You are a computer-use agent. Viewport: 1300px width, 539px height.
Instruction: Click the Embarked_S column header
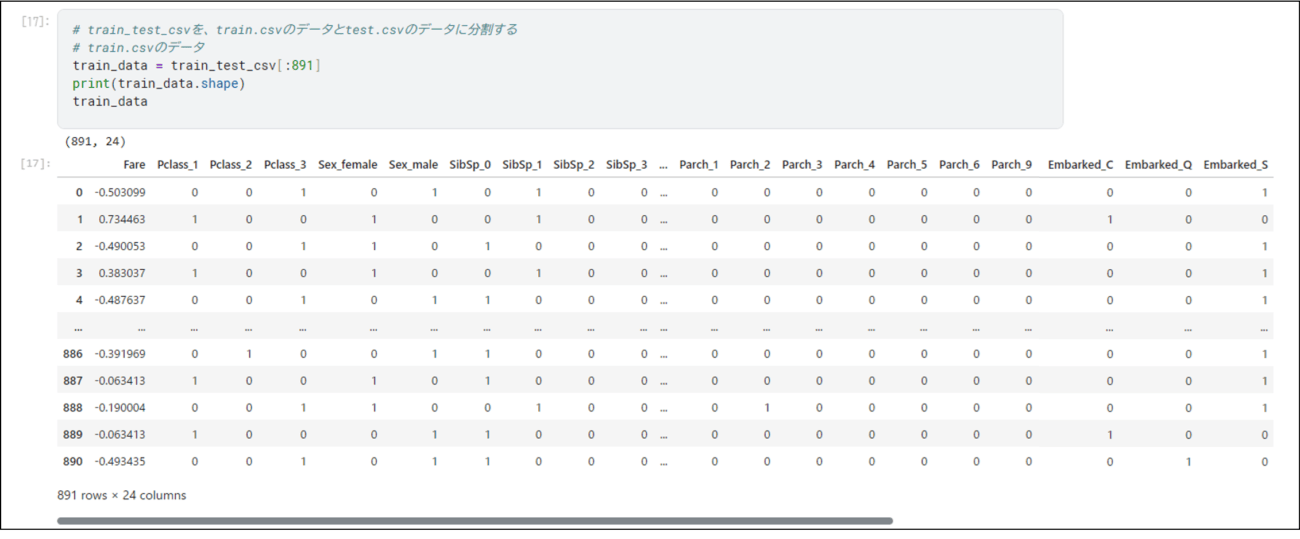(1235, 165)
